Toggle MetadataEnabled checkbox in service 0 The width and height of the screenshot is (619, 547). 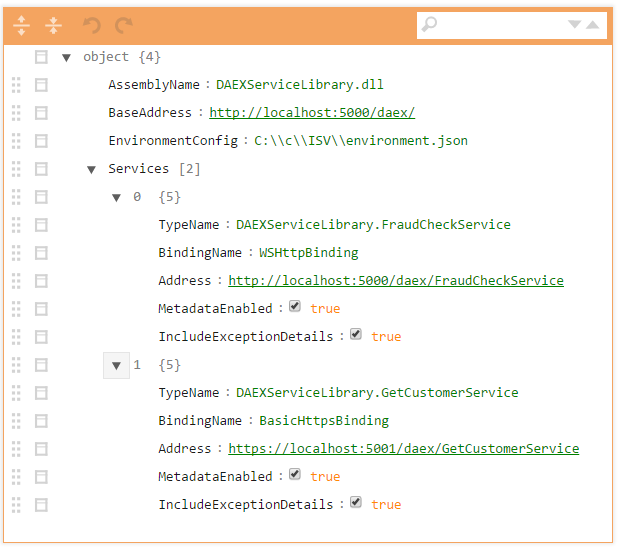[x=294, y=308]
